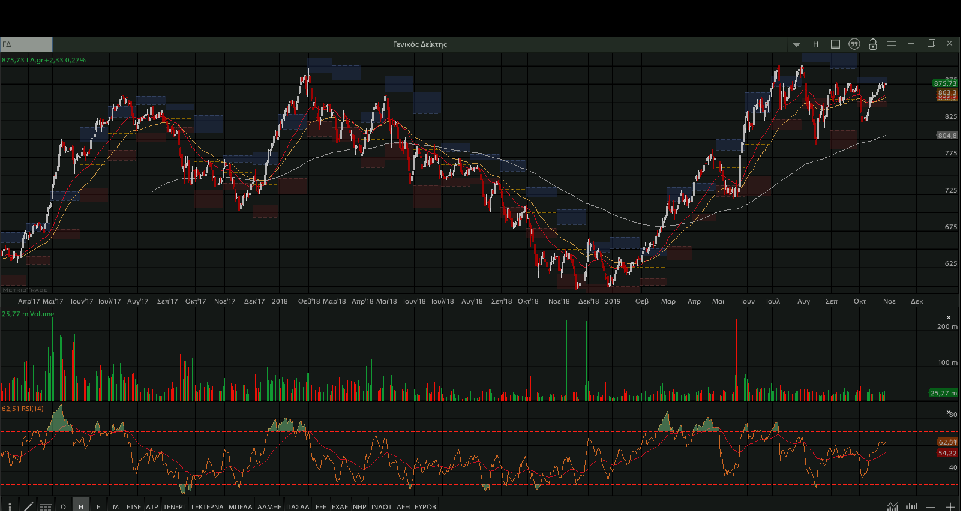Expand the dropdown arrow in title bar
961x511 pixels.
coord(797,44)
